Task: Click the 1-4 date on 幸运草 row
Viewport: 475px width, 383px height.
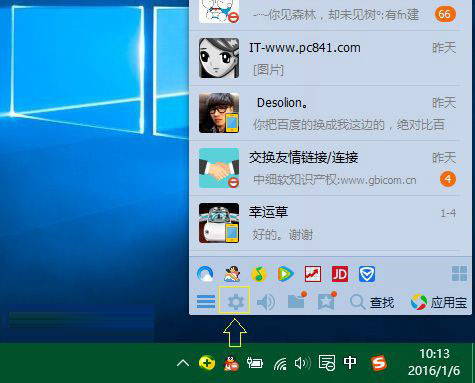Action: (448, 213)
